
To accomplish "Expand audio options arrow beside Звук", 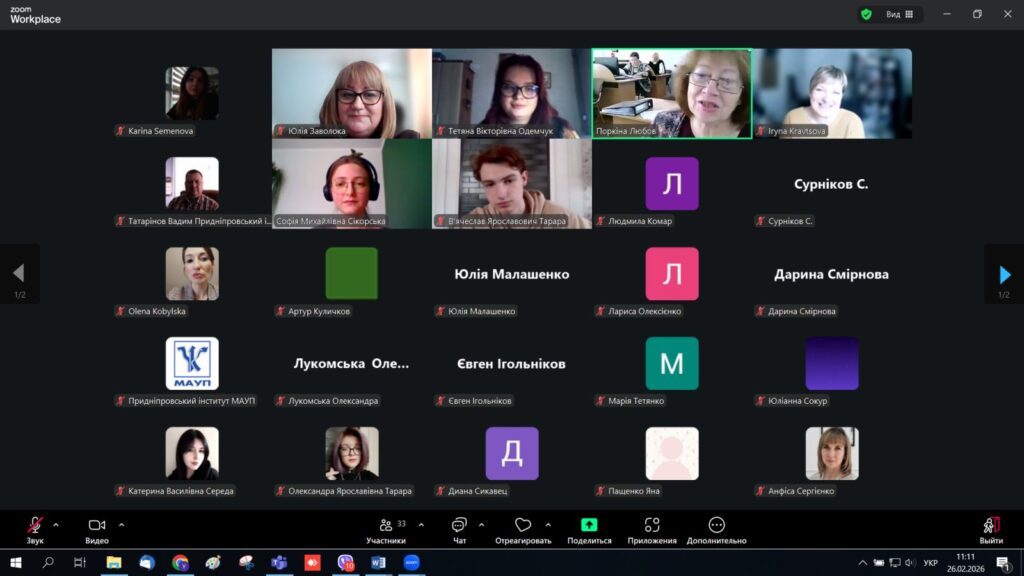I will [56, 524].
